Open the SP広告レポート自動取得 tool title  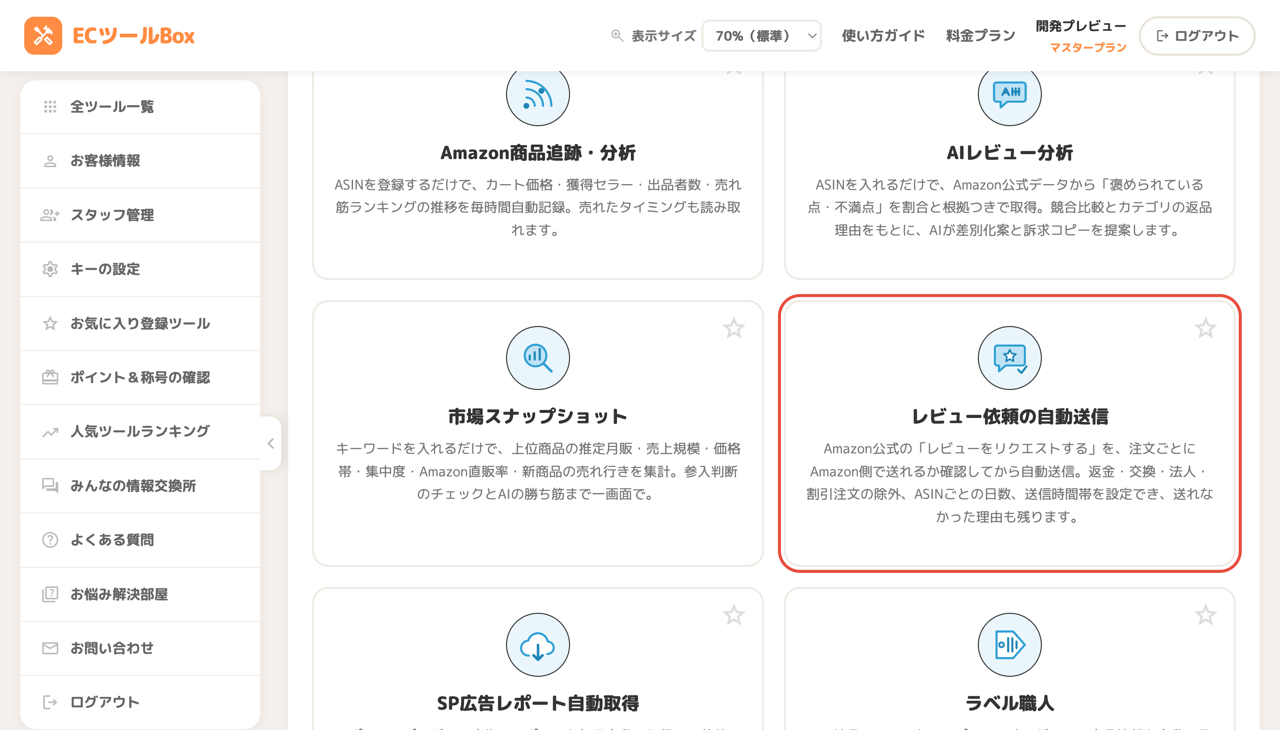point(538,703)
